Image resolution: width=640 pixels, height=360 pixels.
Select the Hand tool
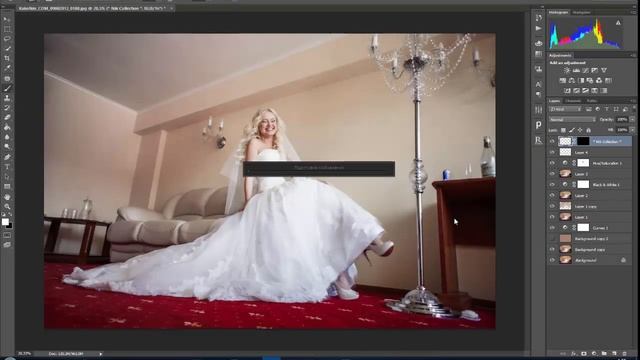pos(7,197)
